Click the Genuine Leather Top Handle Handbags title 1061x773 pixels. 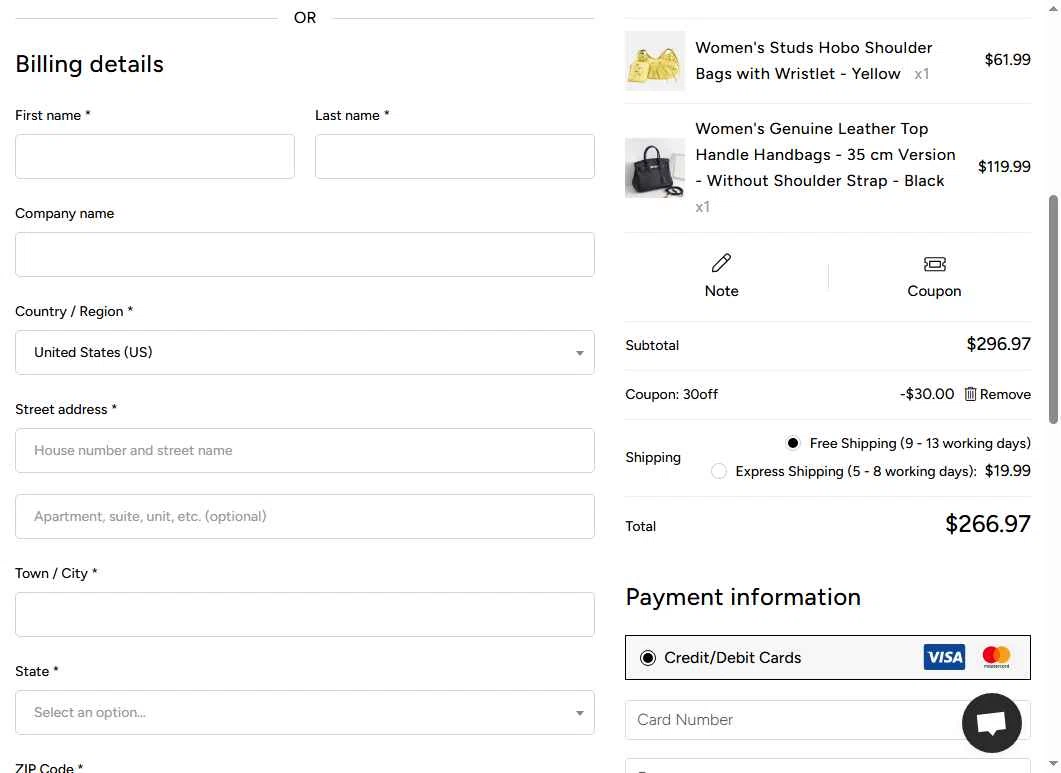click(x=826, y=155)
